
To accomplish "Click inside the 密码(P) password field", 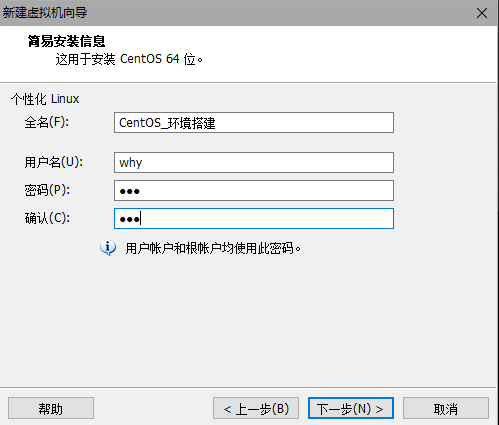I will coord(254,191).
